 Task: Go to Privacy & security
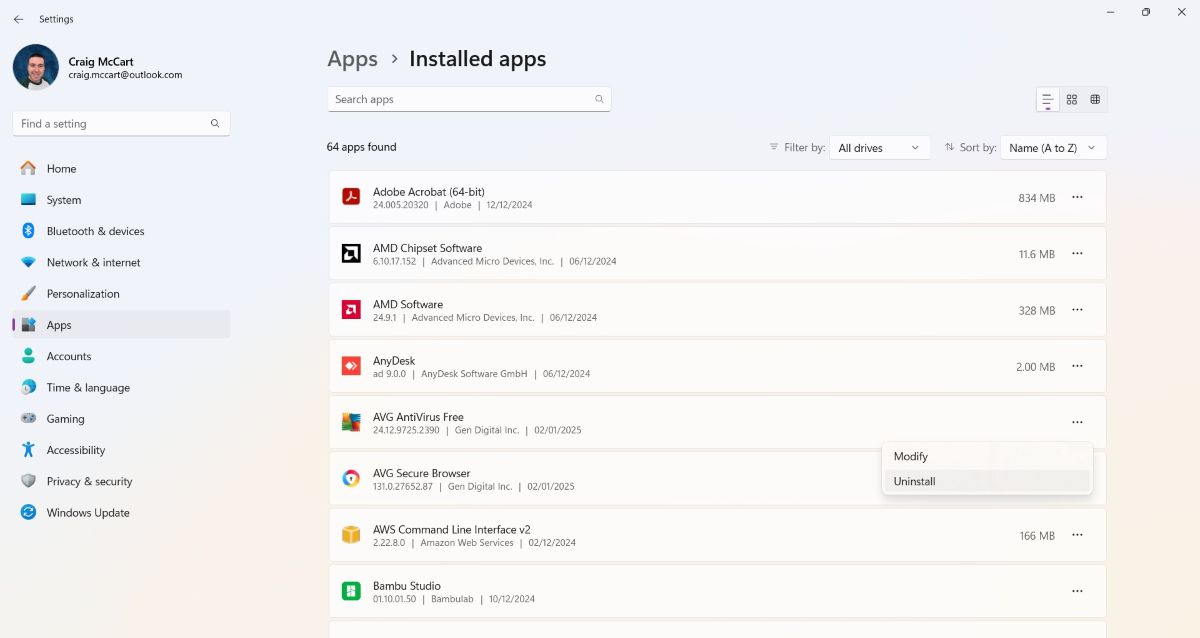(121, 481)
